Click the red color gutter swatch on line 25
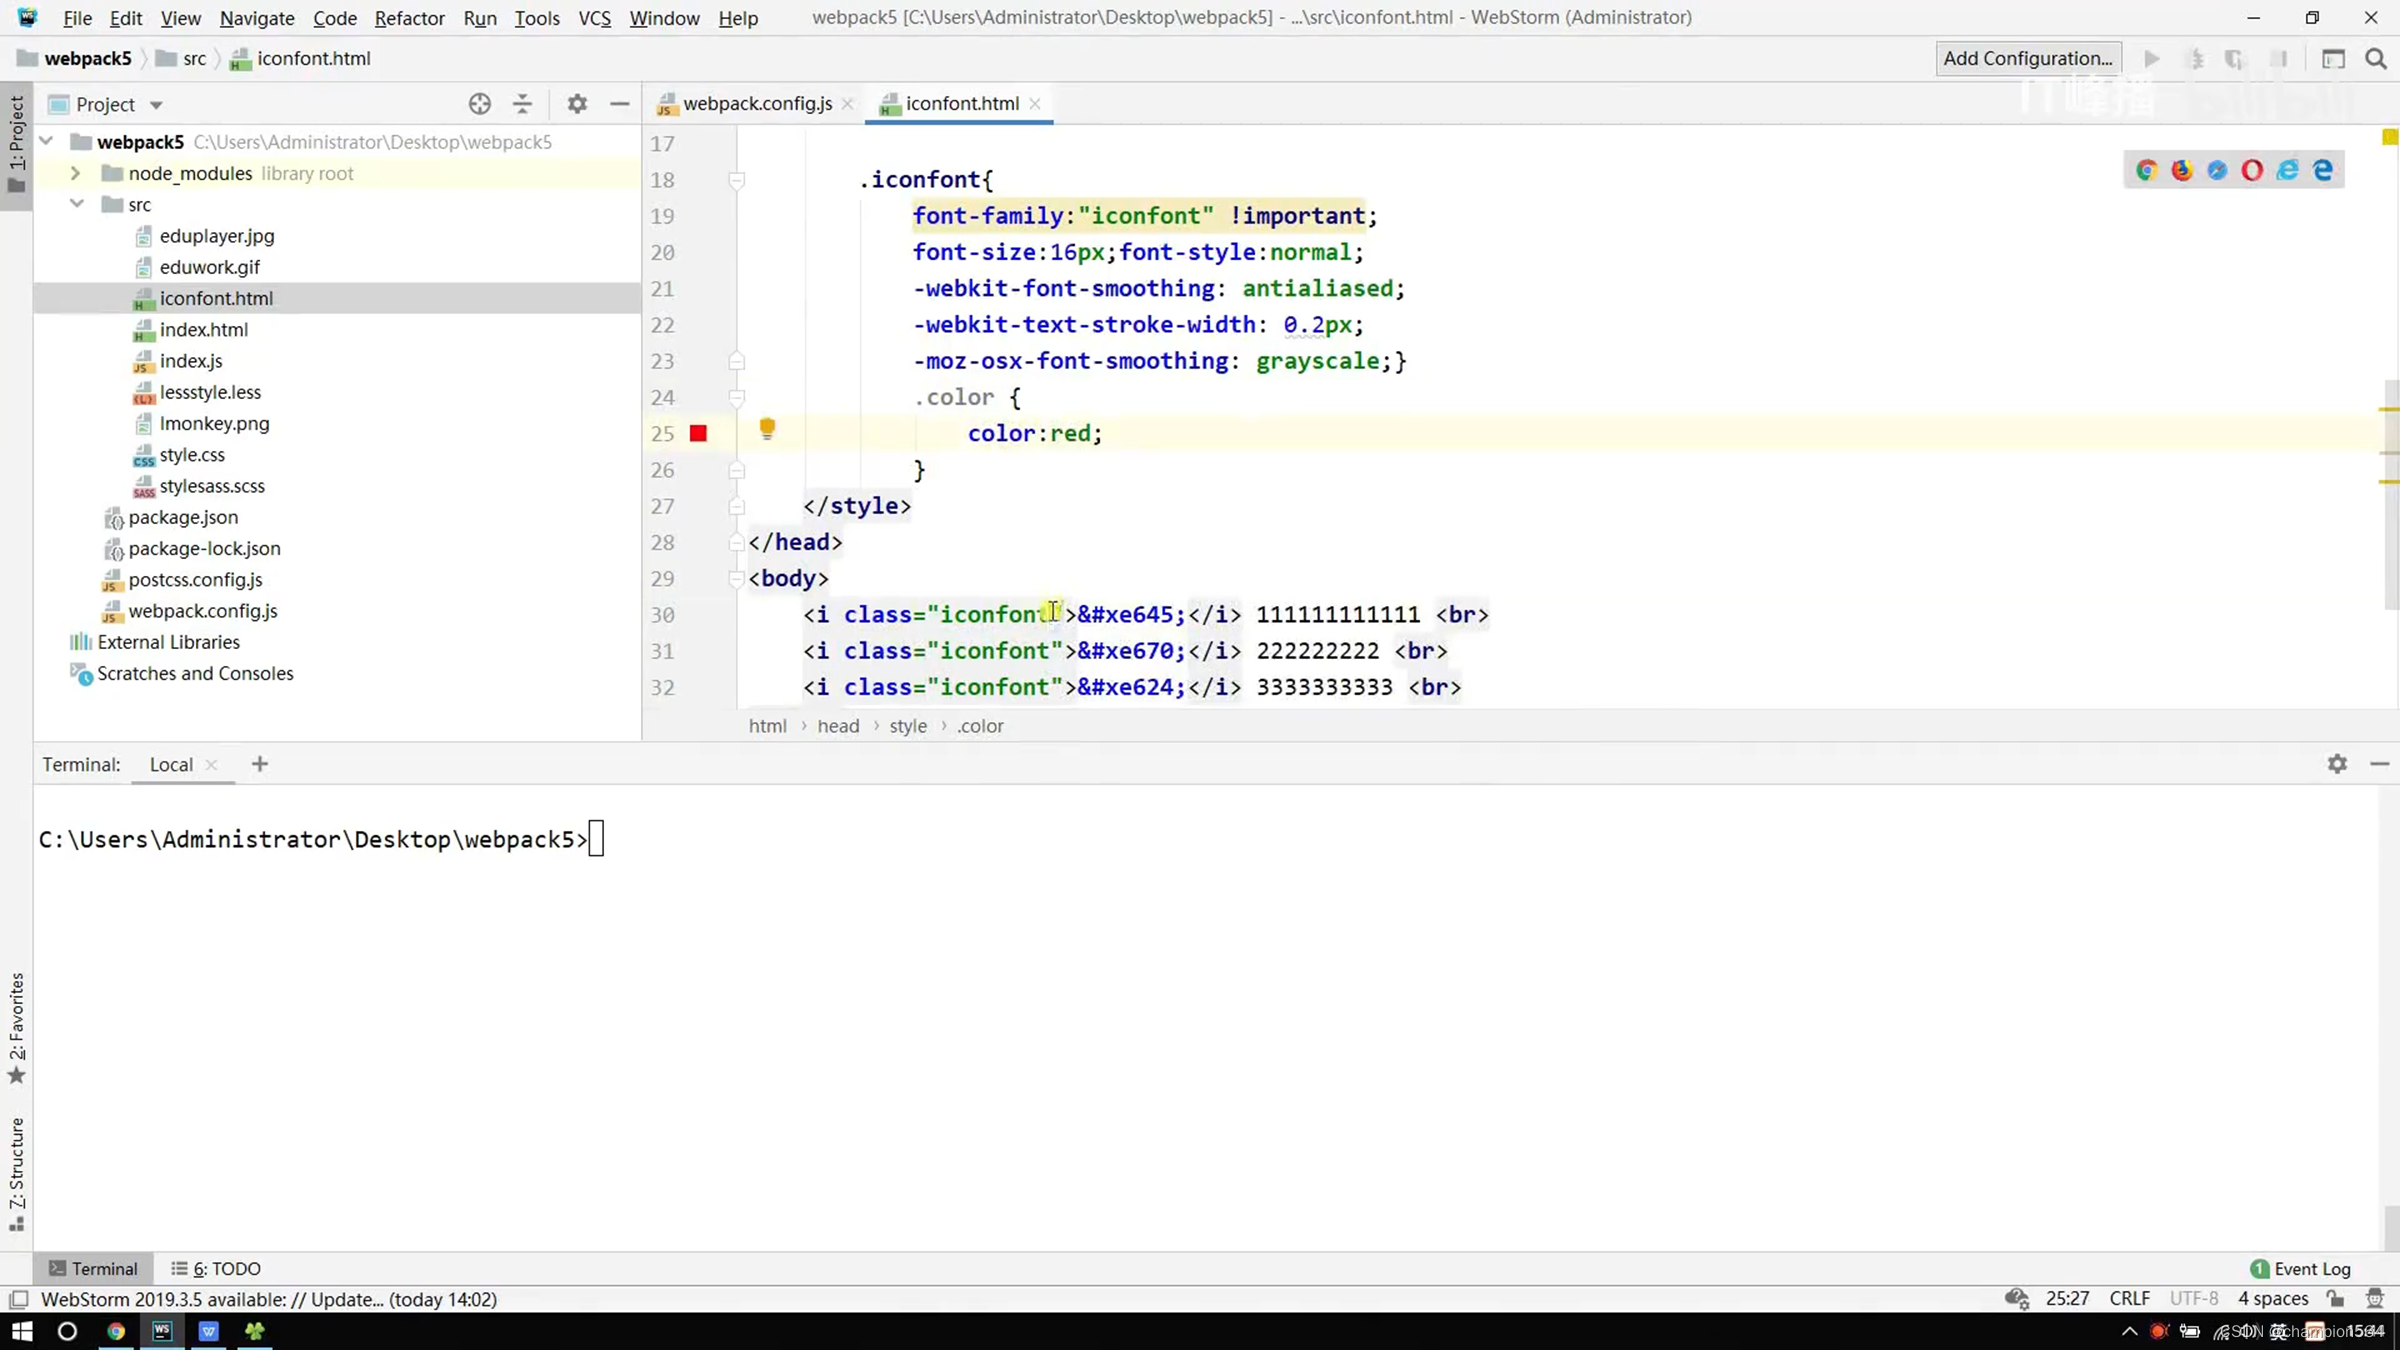The image size is (2400, 1350). pos(698,433)
